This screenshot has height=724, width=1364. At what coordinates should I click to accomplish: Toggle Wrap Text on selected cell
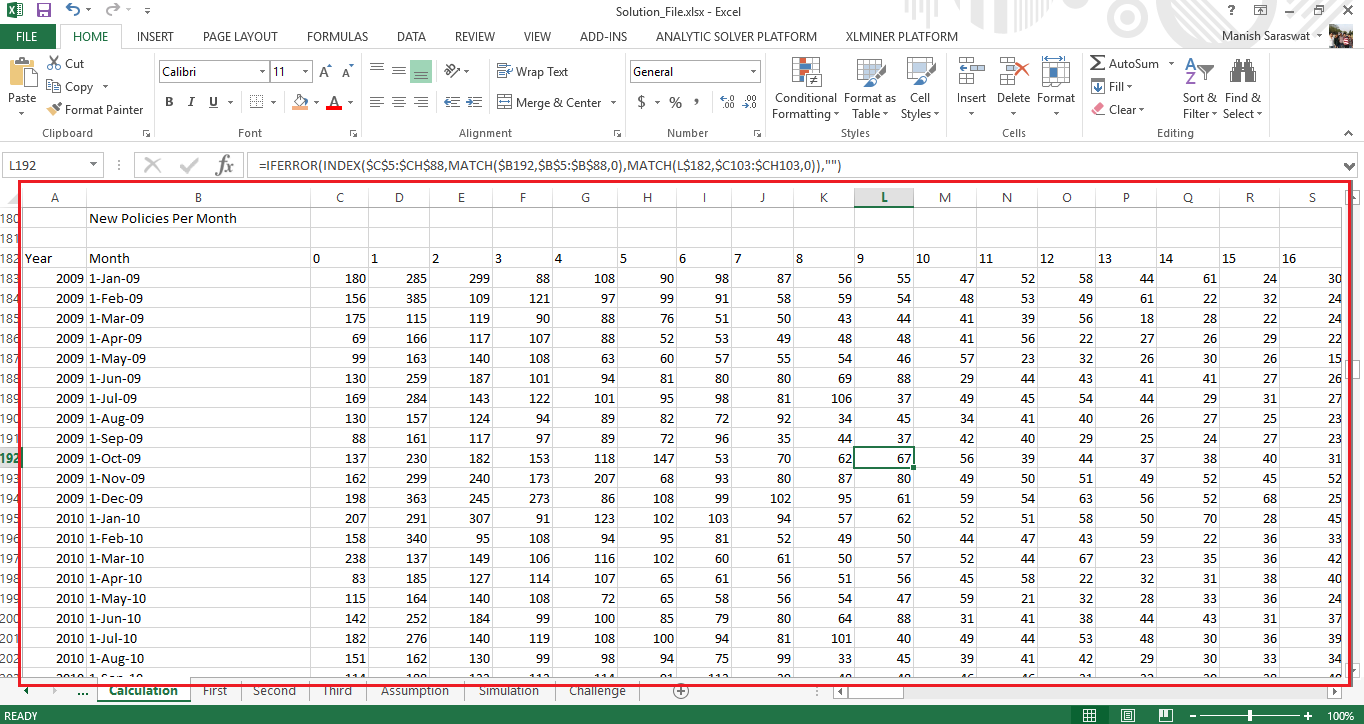click(x=532, y=72)
